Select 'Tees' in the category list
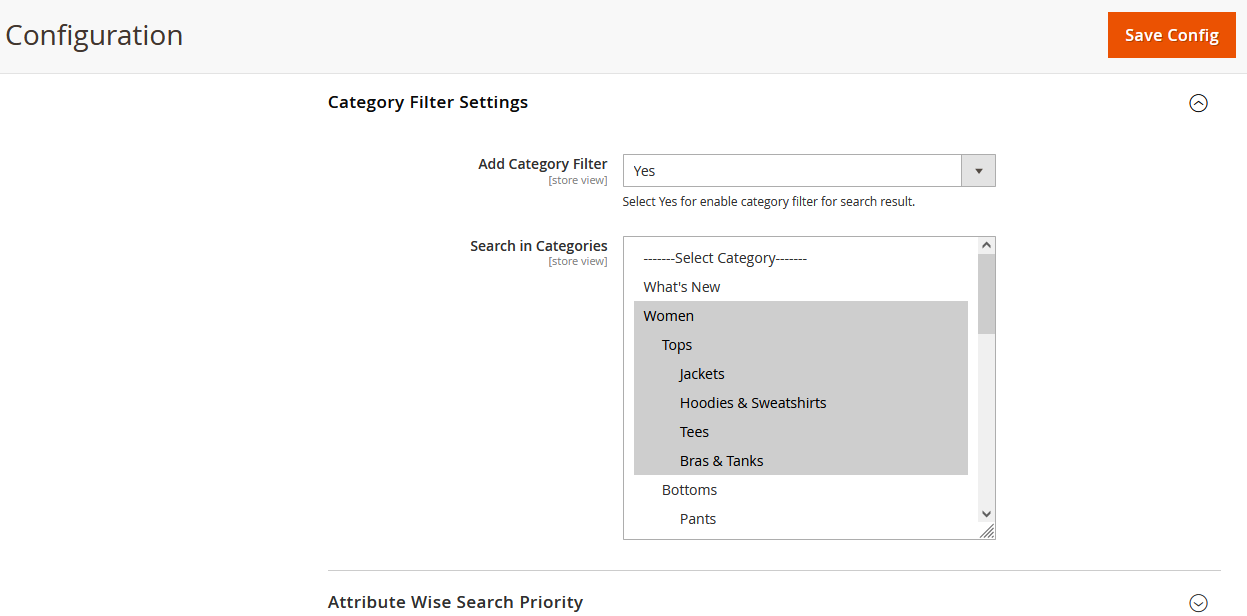 (694, 431)
